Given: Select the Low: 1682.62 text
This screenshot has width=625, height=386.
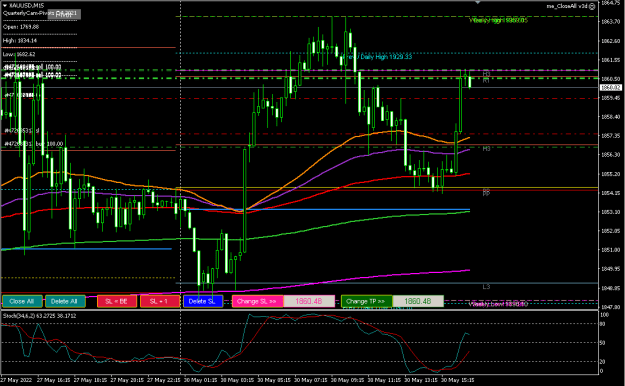Looking at the screenshot, I should (19, 54).
